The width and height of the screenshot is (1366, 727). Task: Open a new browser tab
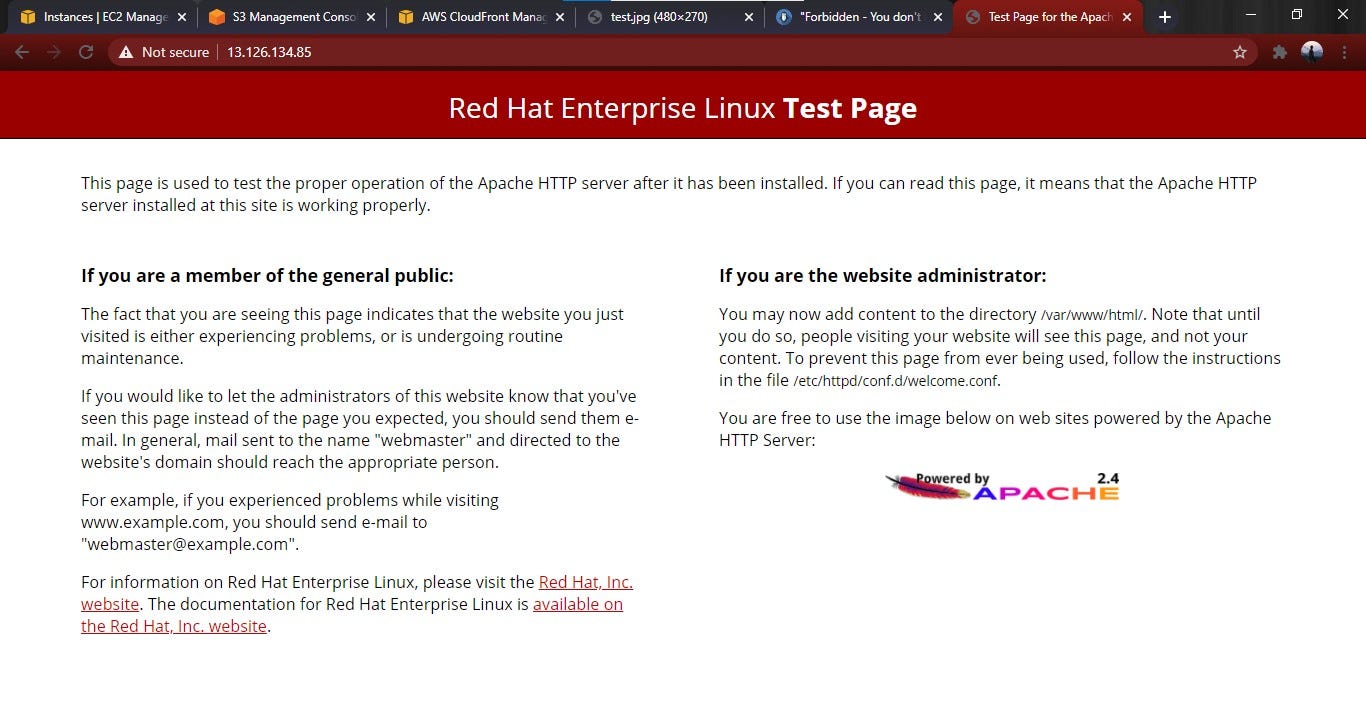[x=1164, y=17]
